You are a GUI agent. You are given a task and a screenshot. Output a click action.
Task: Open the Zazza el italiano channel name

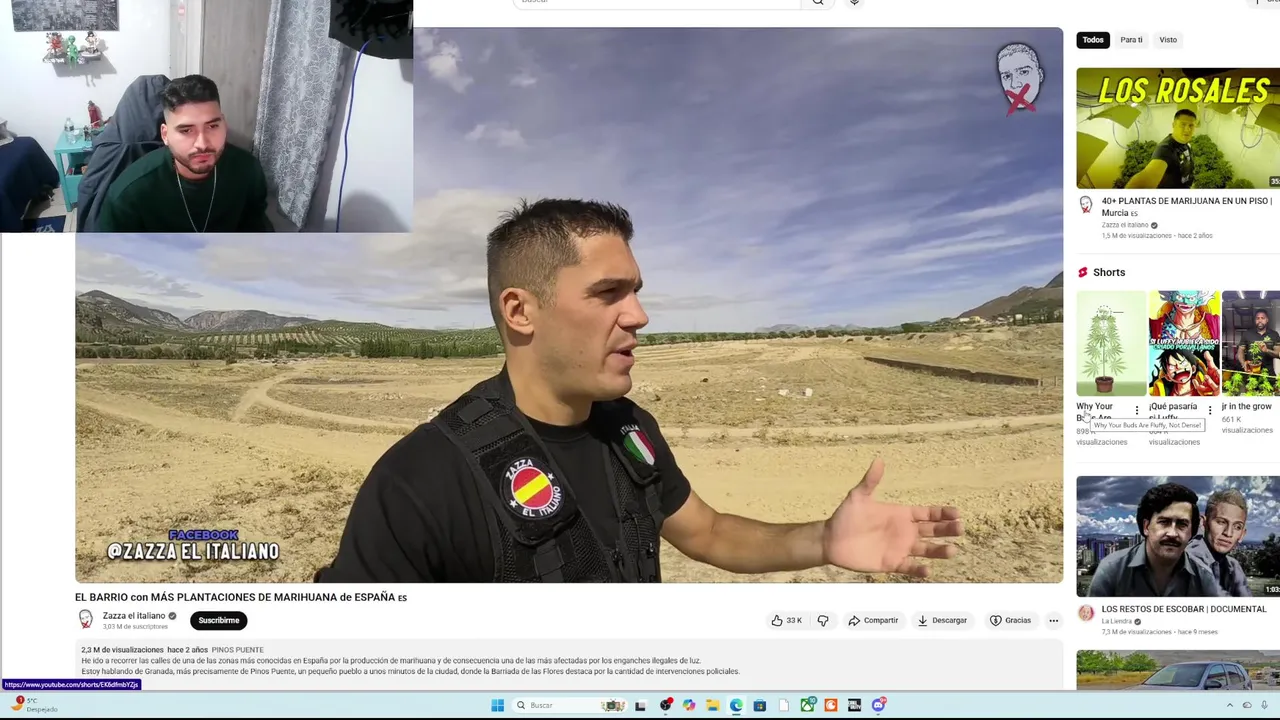click(134, 616)
